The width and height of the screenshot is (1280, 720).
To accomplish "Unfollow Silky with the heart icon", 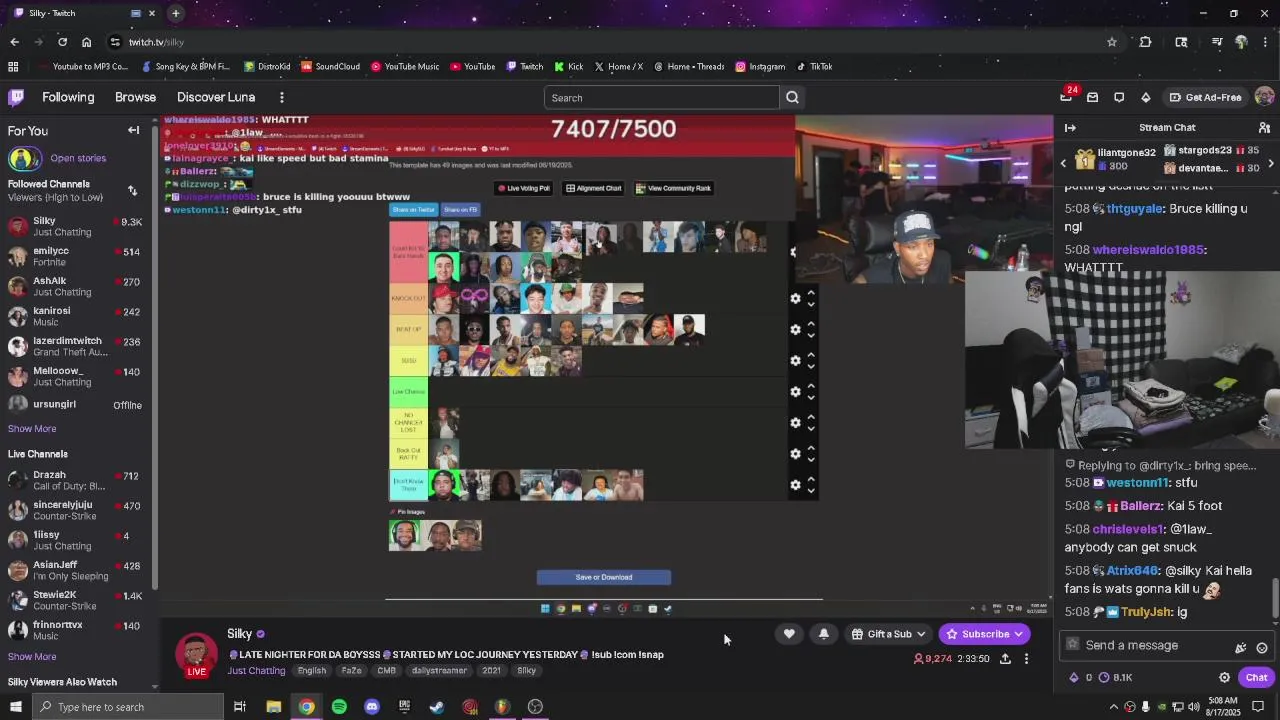I will pos(789,634).
